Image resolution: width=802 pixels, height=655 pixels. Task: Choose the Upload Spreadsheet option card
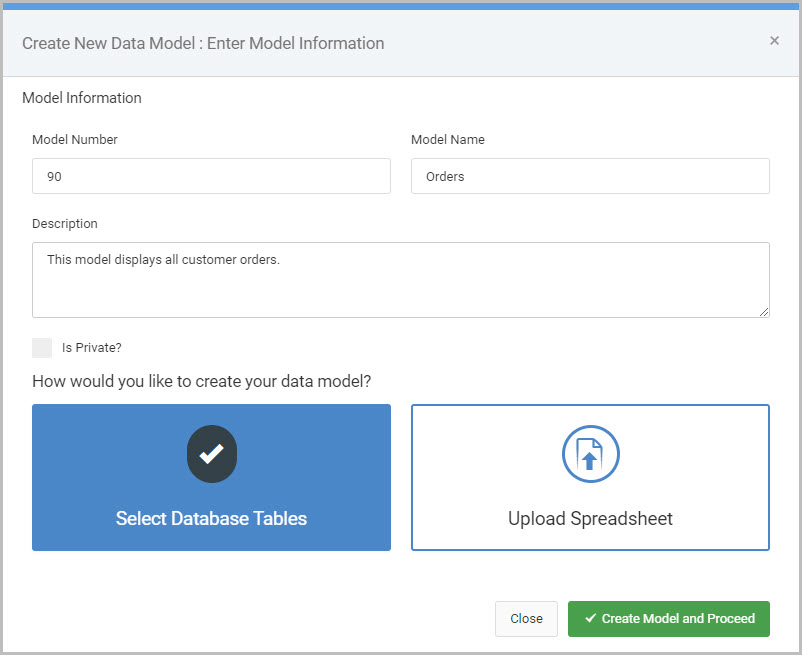(590, 478)
